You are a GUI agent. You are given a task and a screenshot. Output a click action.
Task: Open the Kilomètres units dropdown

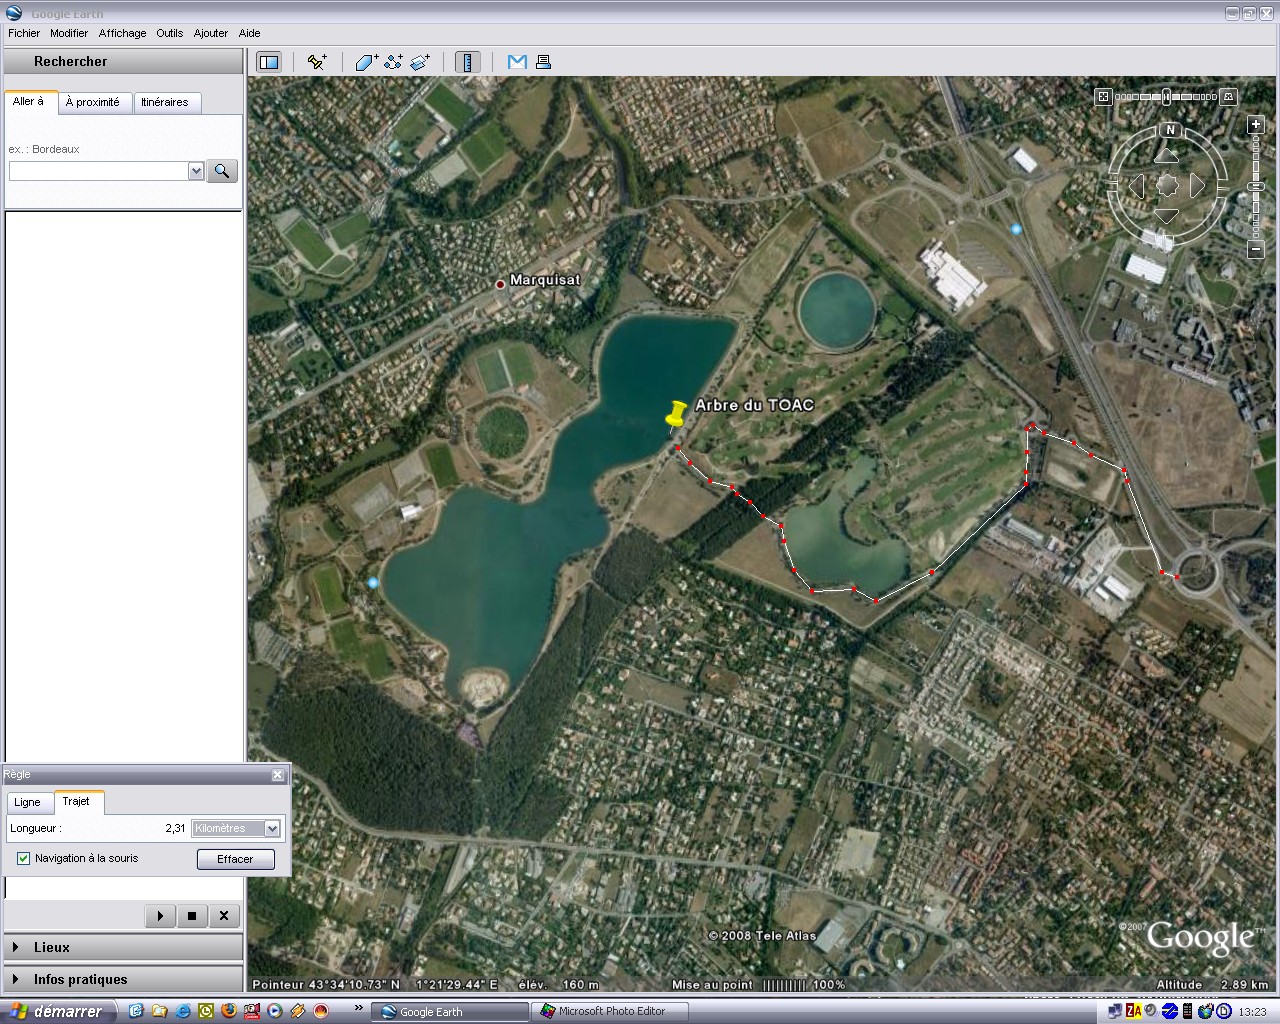click(271, 828)
